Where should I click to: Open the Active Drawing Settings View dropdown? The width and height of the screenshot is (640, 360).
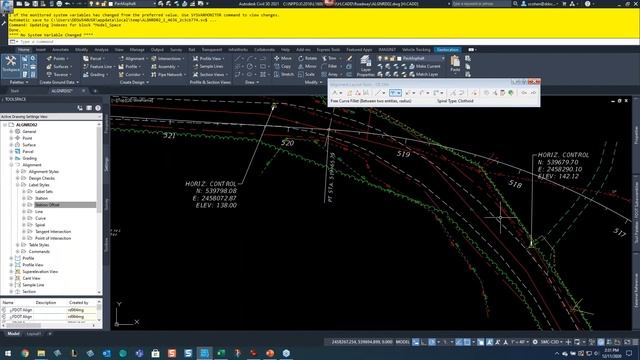51,117
